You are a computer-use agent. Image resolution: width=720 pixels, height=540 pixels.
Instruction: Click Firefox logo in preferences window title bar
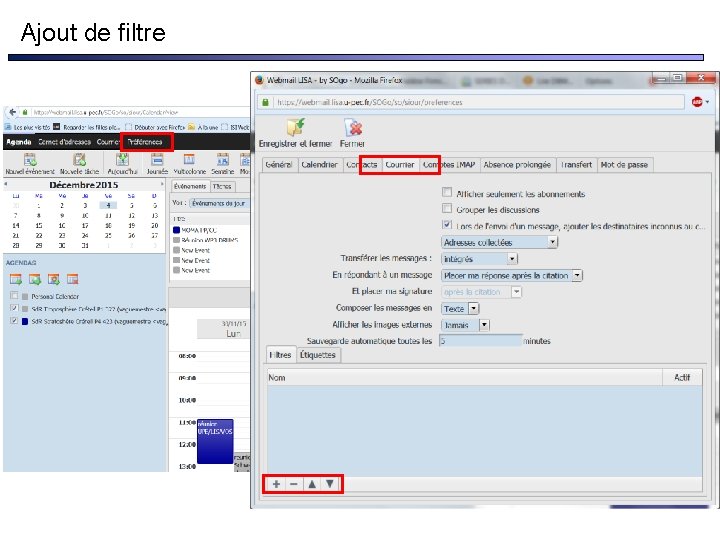click(x=259, y=80)
